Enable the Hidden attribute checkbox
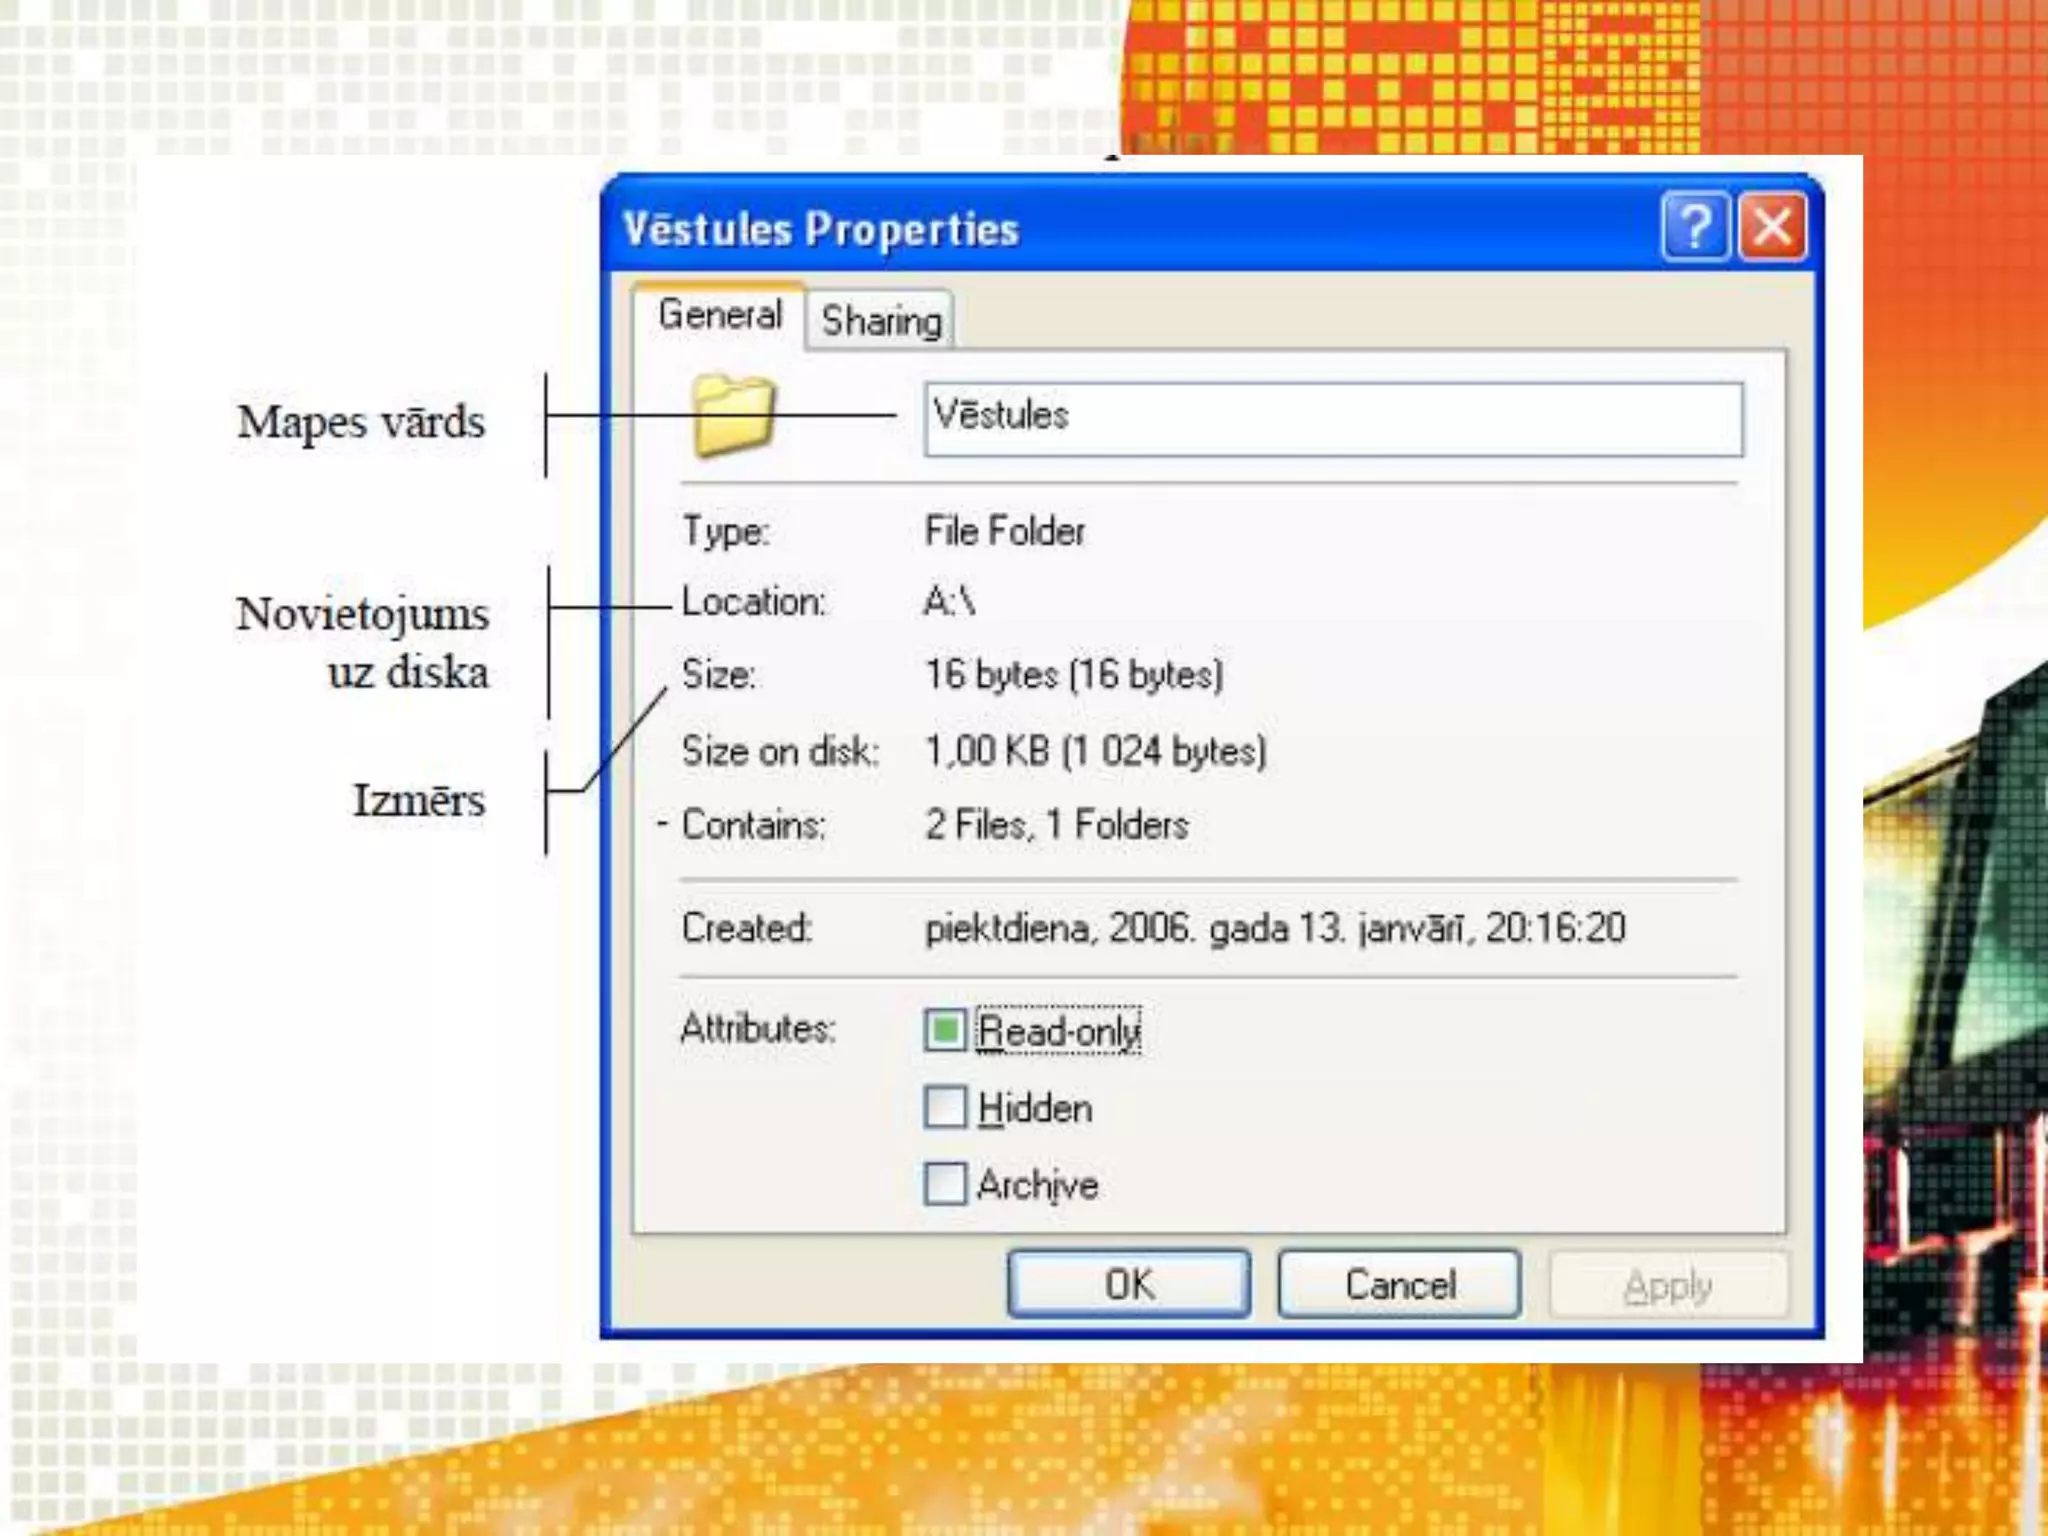This screenshot has height=1536, width=2048. tap(945, 1107)
